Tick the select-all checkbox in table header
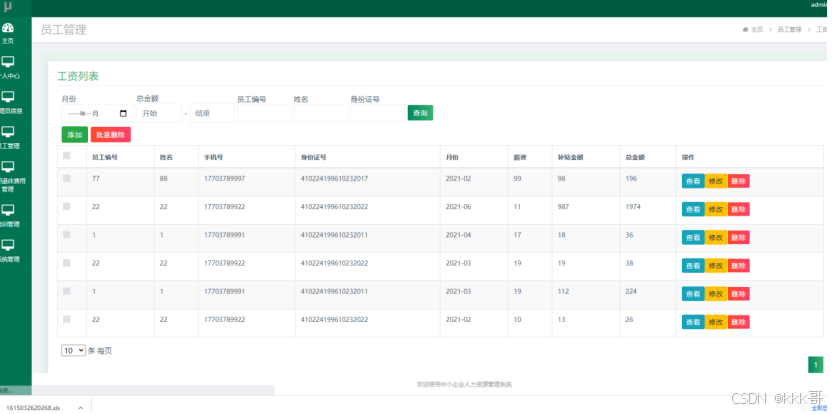 (67, 156)
